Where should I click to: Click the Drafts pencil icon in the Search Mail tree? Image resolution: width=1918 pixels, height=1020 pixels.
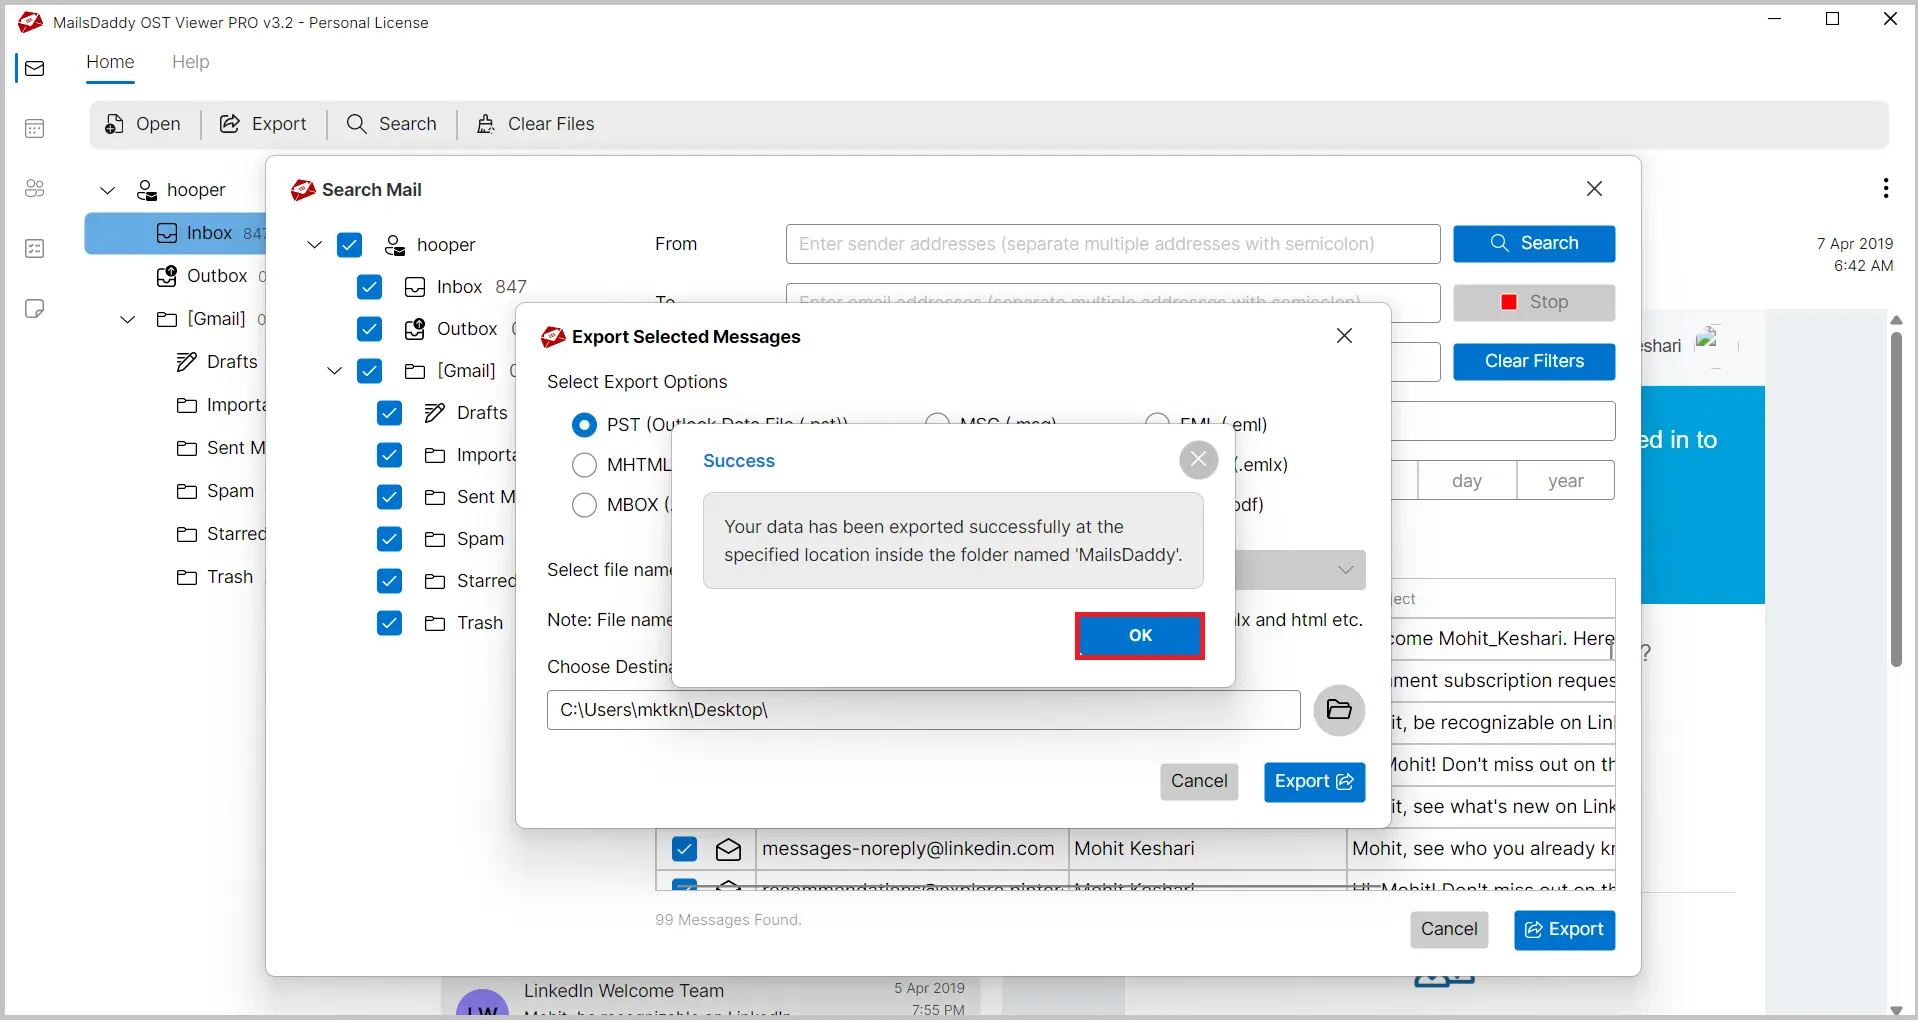[435, 413]
